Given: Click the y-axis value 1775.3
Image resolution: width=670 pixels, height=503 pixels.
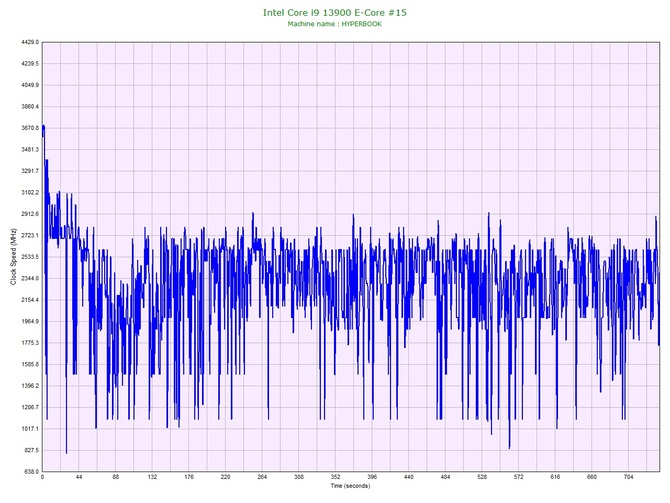Looking at the screenshot, I should coord(30,343).
